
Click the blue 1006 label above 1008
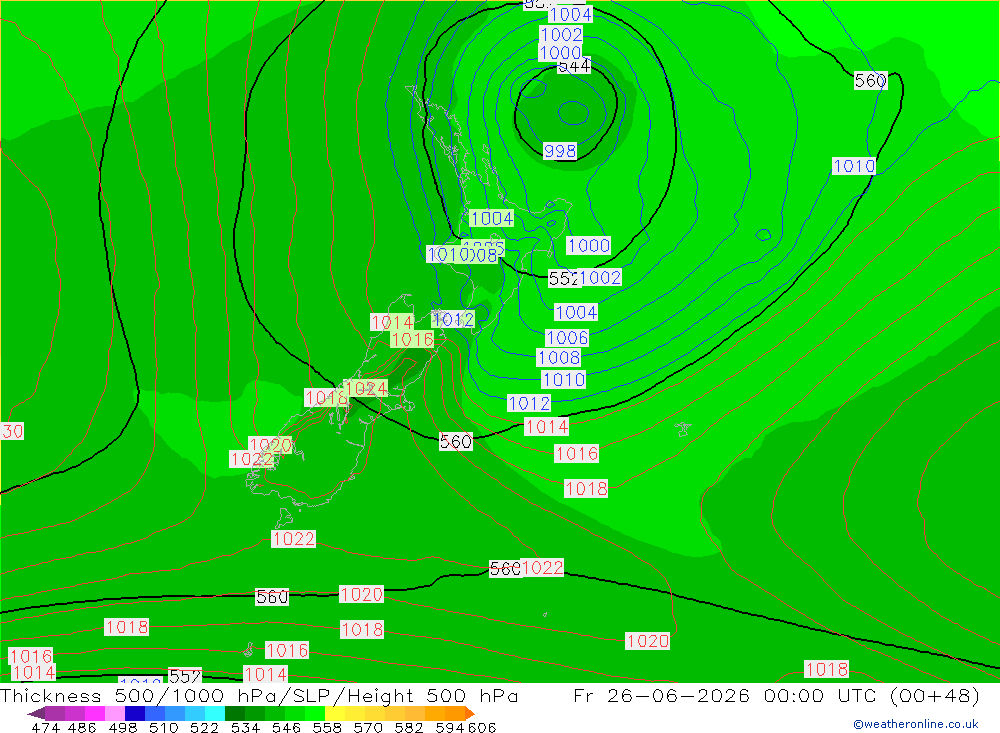point(567,337)
